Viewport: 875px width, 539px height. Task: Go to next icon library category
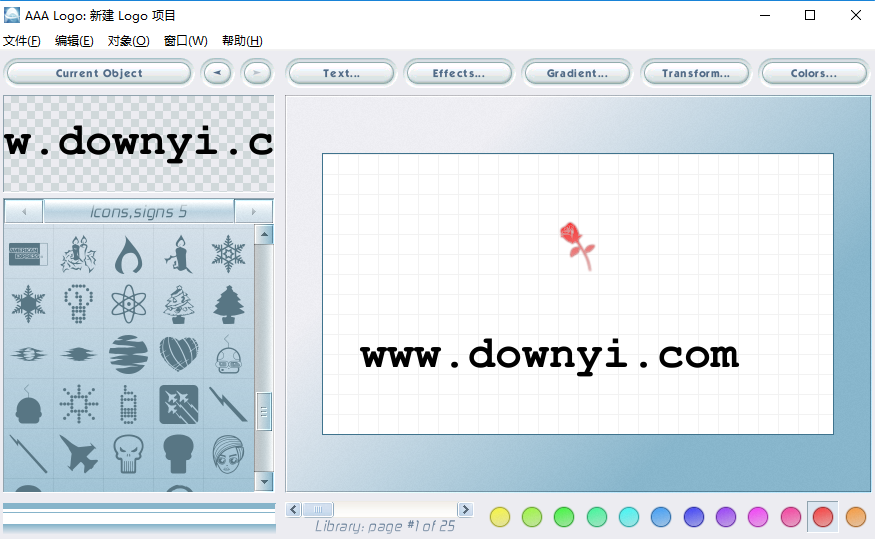pyautogui.click(x=253, y=212)
